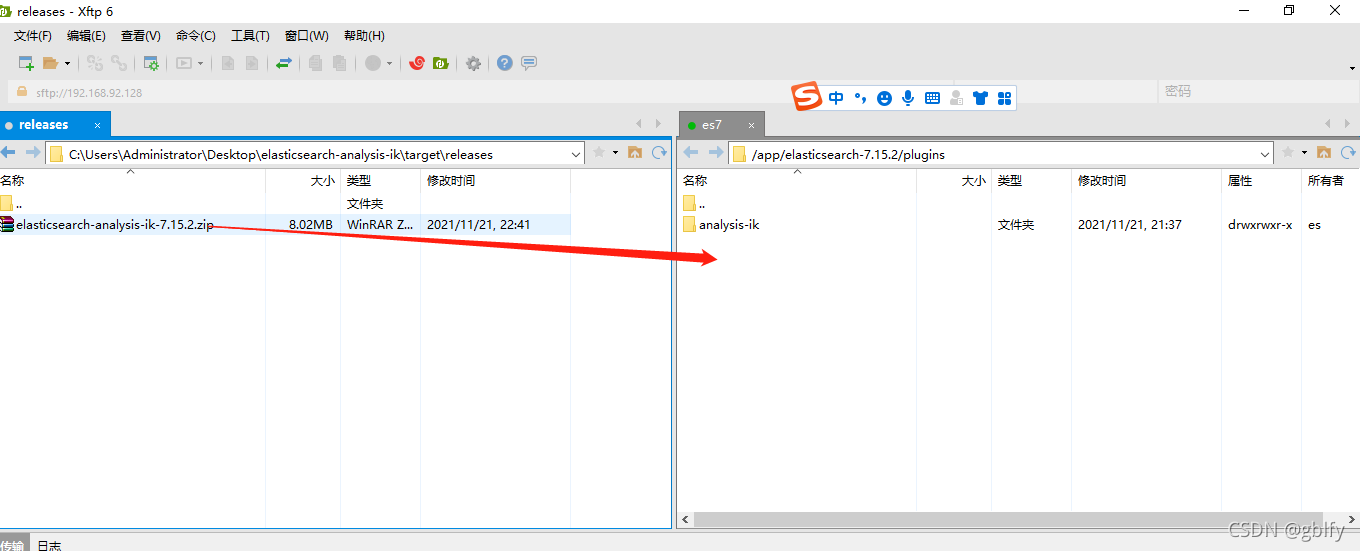This screenshot has width=1360, height=551.
Task: Click Forward arrow in remote es7 pane
Action: [716, 153]
